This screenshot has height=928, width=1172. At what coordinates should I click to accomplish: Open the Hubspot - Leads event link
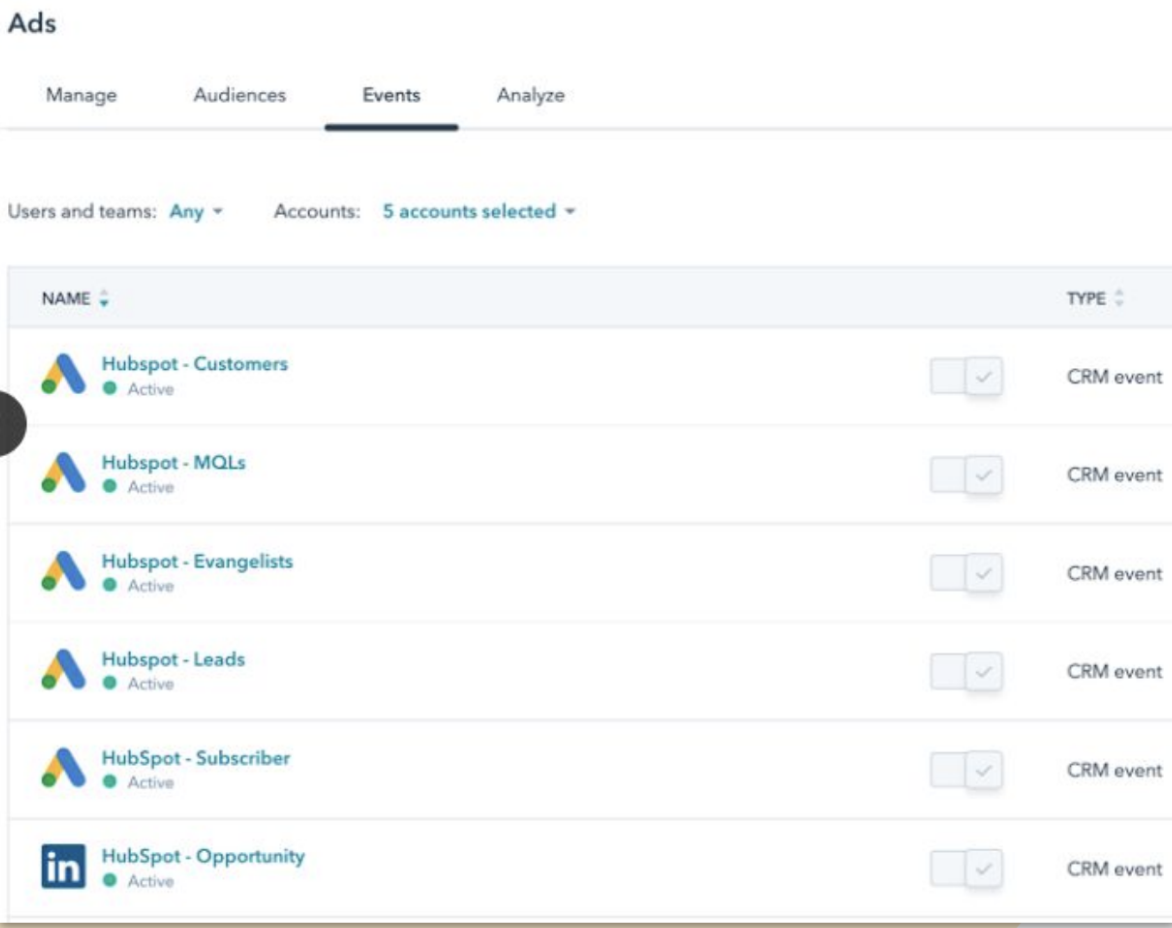pyautogui.click(x=173, y=659)
